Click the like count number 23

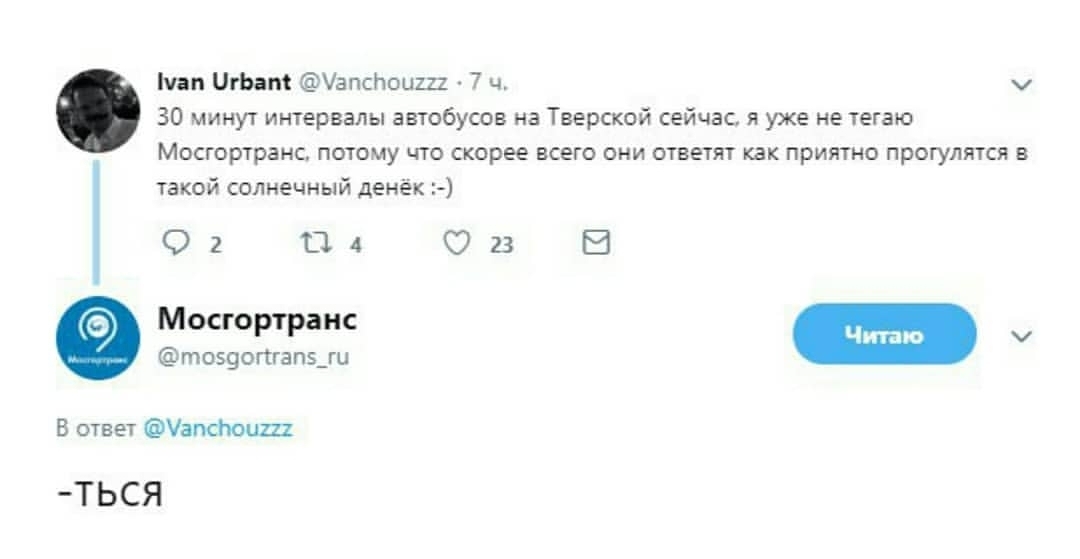click(x=502, y=243)
